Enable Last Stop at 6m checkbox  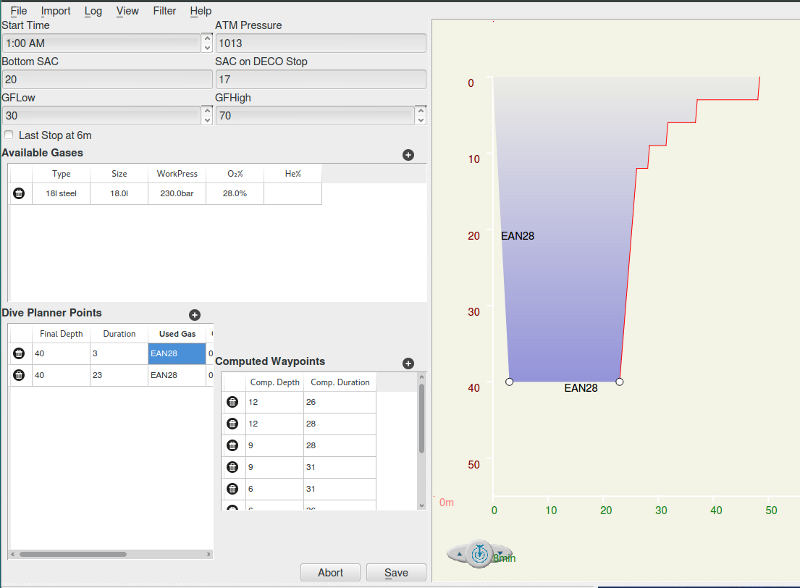[9, 135]
